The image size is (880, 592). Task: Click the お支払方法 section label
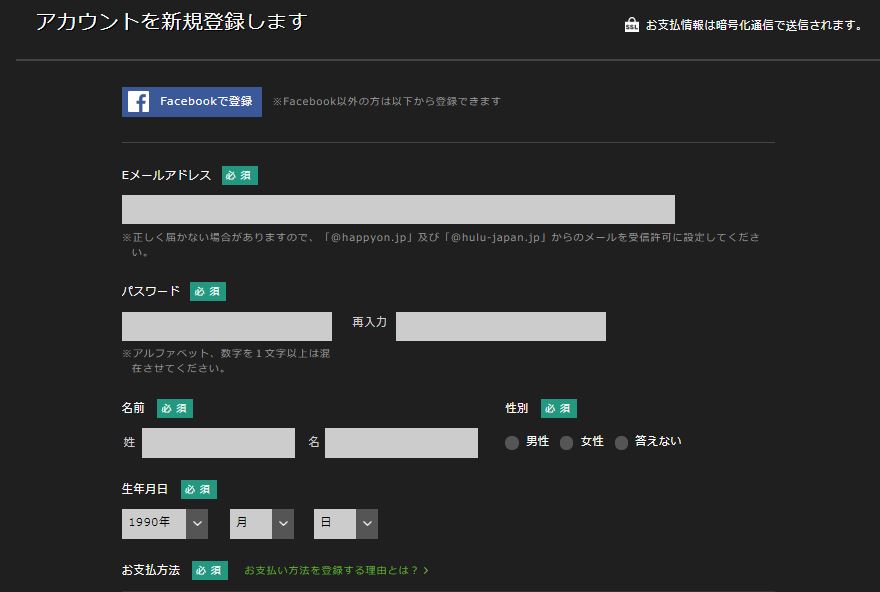[151, 570]
